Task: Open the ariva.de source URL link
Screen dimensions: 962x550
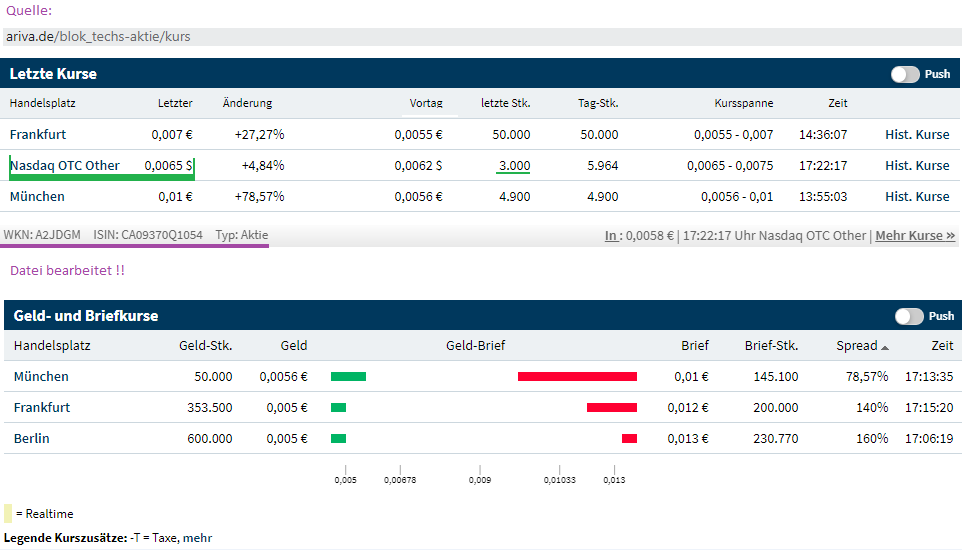Action: [x=98, y=37]
